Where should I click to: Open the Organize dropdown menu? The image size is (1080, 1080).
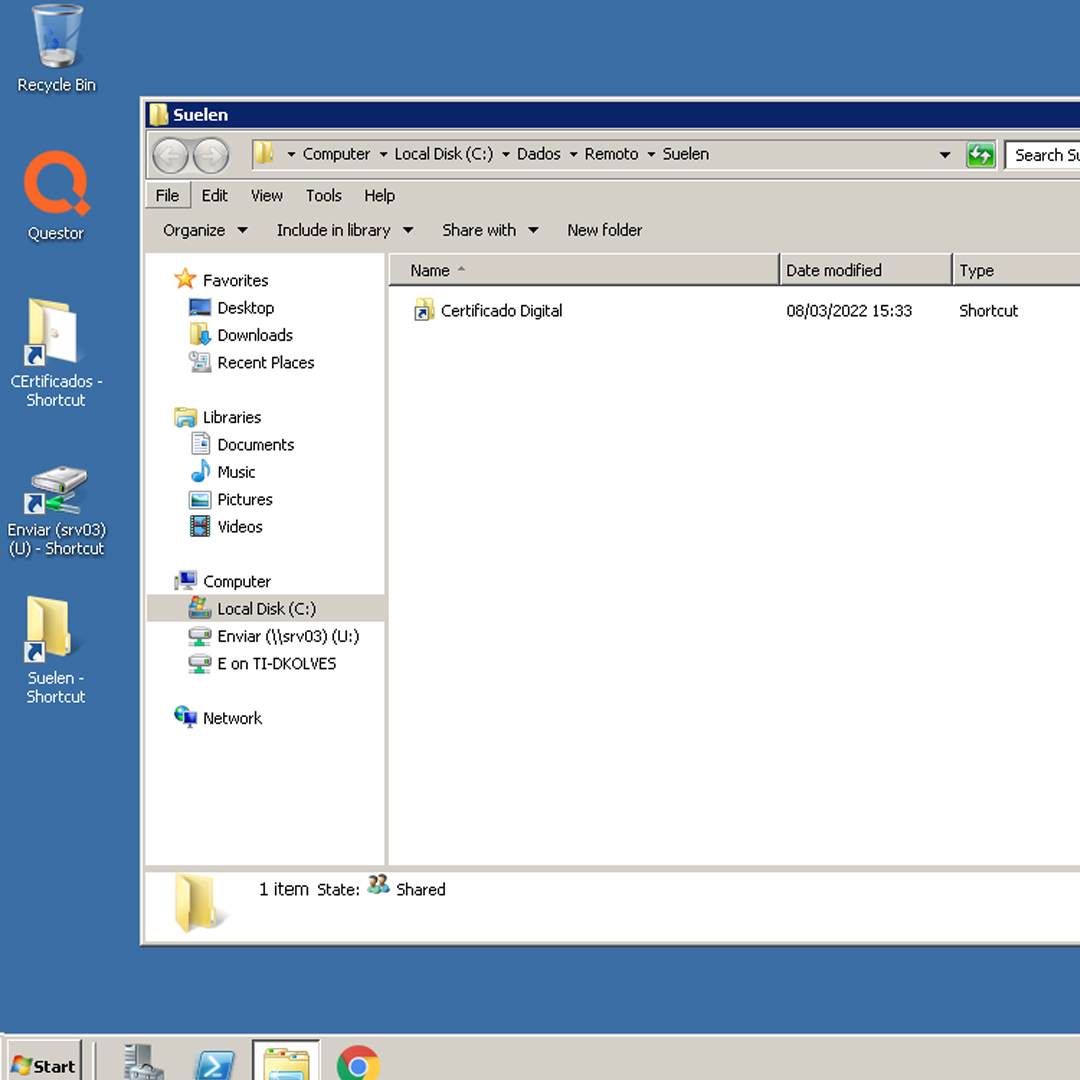click(204, 230)
